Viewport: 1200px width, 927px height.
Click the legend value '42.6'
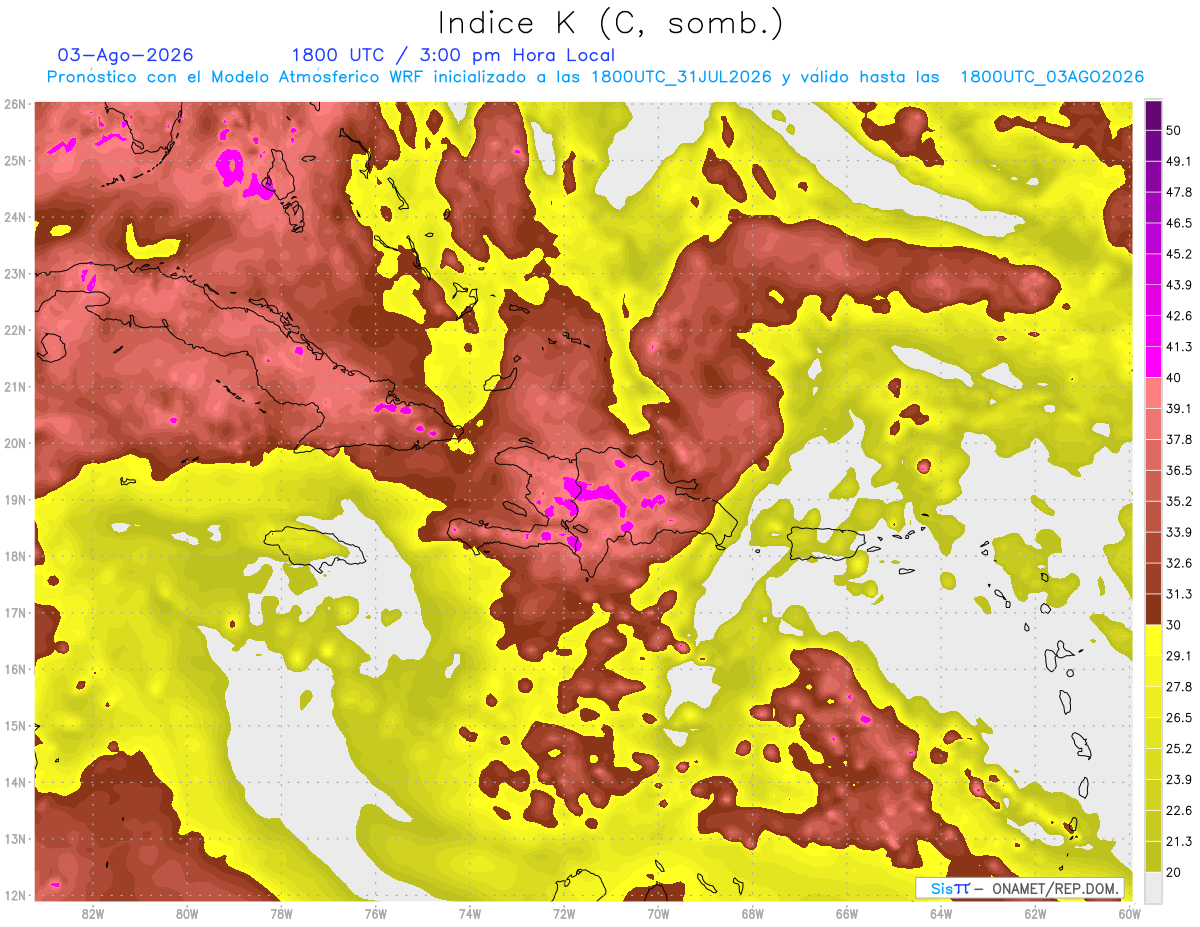pyautogui.click(x=1180, y=316)
